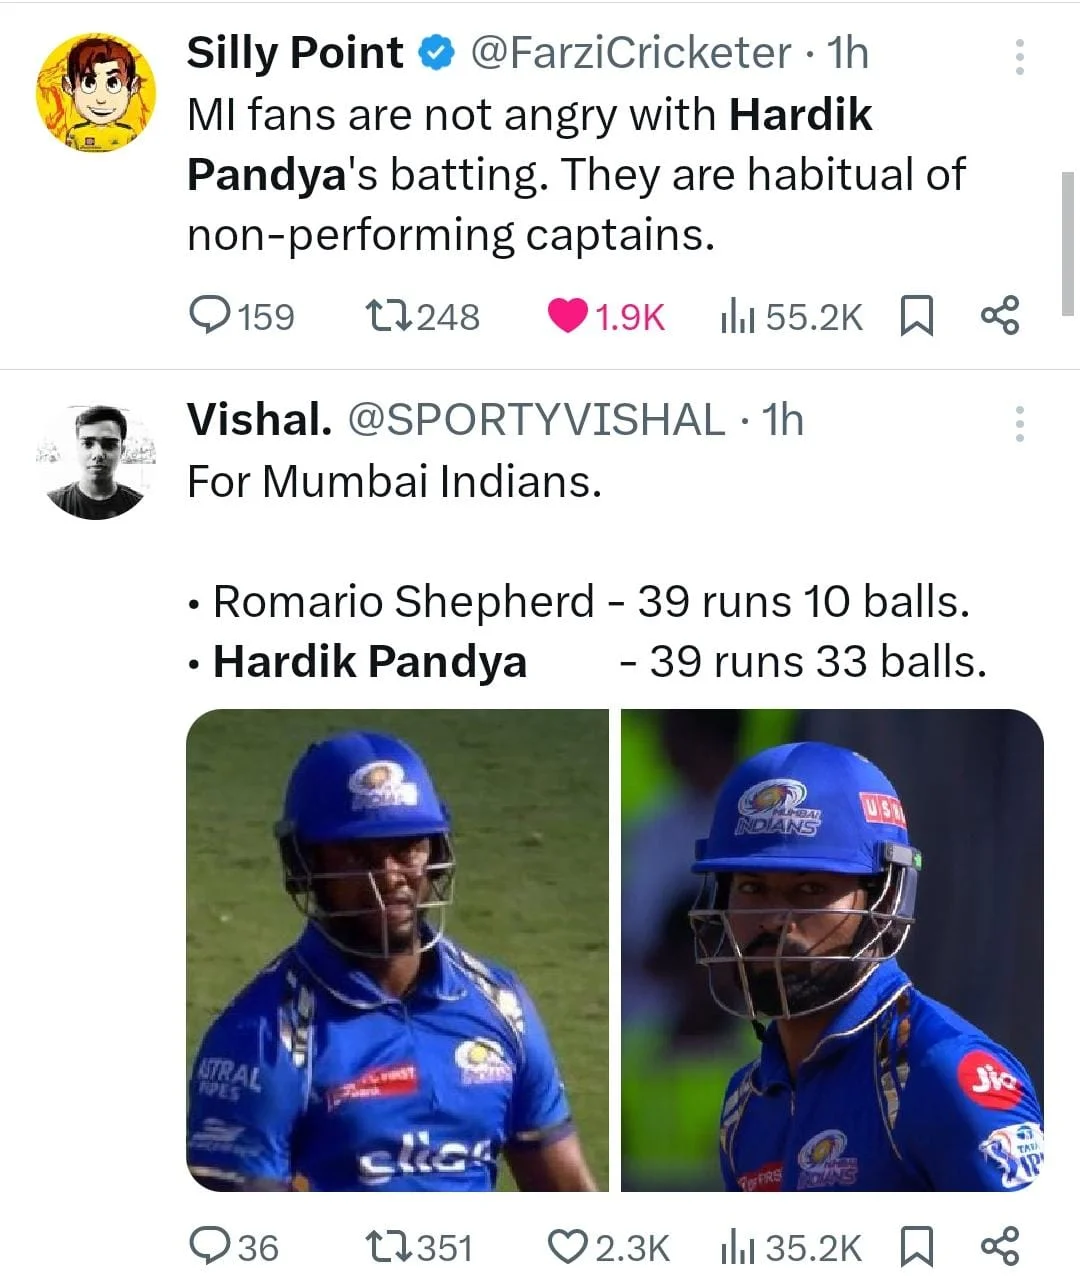Open Vishal's profile avatar
Viewport: 1080px width, 1277px height.
coord(96,461)
